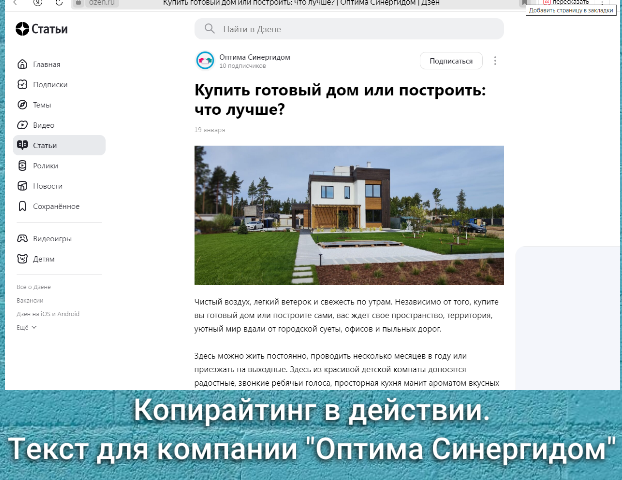Click the 10 подписчиков subscriber count
Screen dimensions: 622x480
tap(242, 66)
